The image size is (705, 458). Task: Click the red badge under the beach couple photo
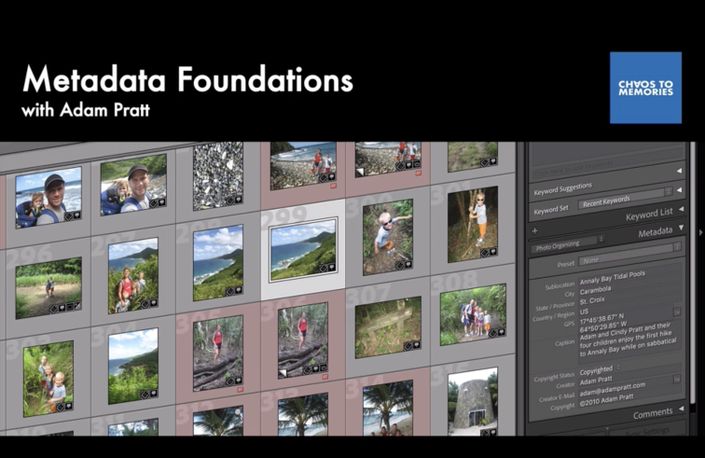(333, 185)
